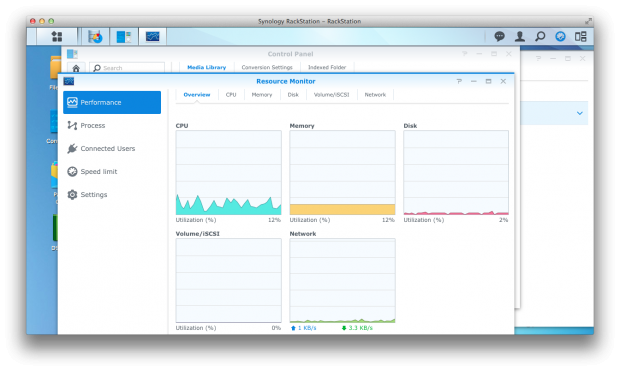The image size is (620, 371).
Task: Maximize the Resource Monitor window
Action: (x=488, y=81)
